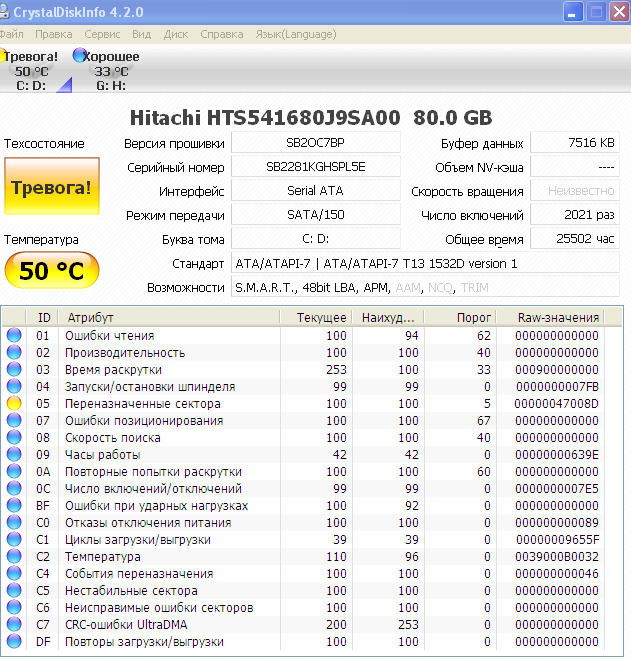The image size is (631, 660).
Task: Click the Текущее column header
Action: click(316, 317)
